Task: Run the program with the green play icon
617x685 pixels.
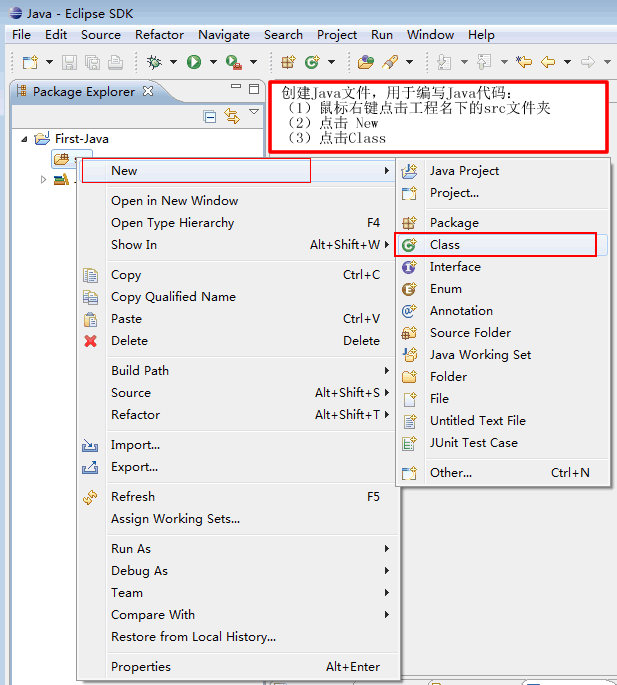Action: point(194,62)
